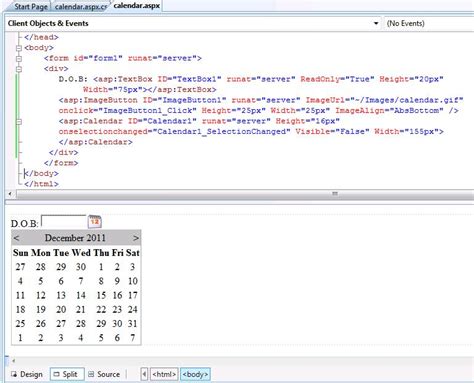The height and width of the screenshot is (383, 474).
Task: Click the D.O.B: label in design view
Action: coord(25,224)
